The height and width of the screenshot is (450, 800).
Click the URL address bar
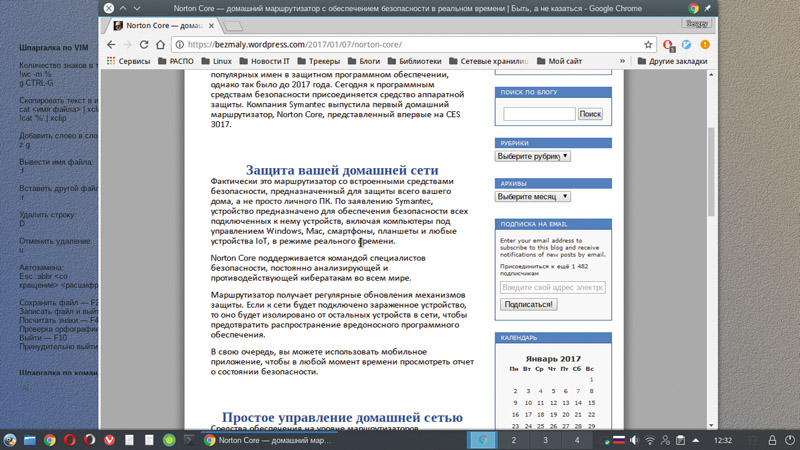[413, 45]
